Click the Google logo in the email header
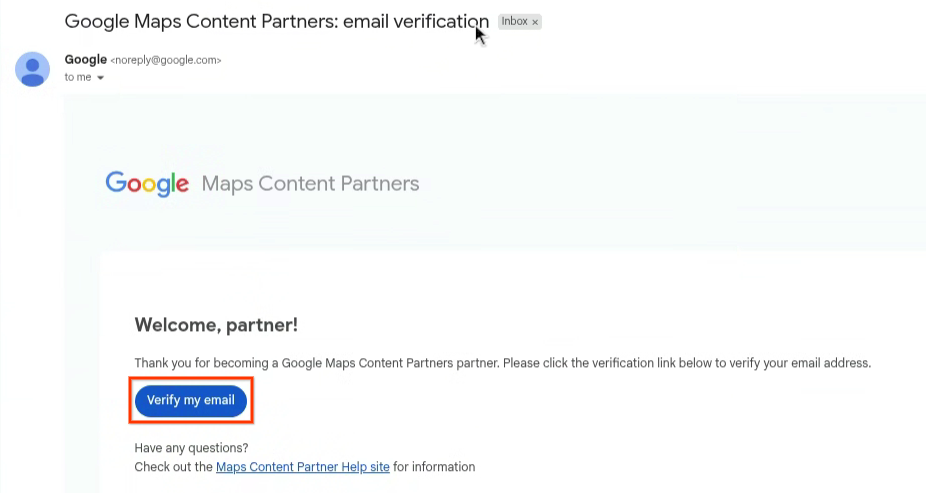This screenshot has height=493, width=926. 147,183
